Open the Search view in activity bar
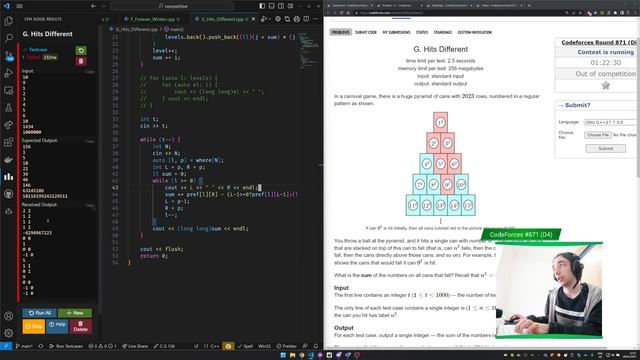This screenshot has width=640, height=360. click(x=9, y=38)
